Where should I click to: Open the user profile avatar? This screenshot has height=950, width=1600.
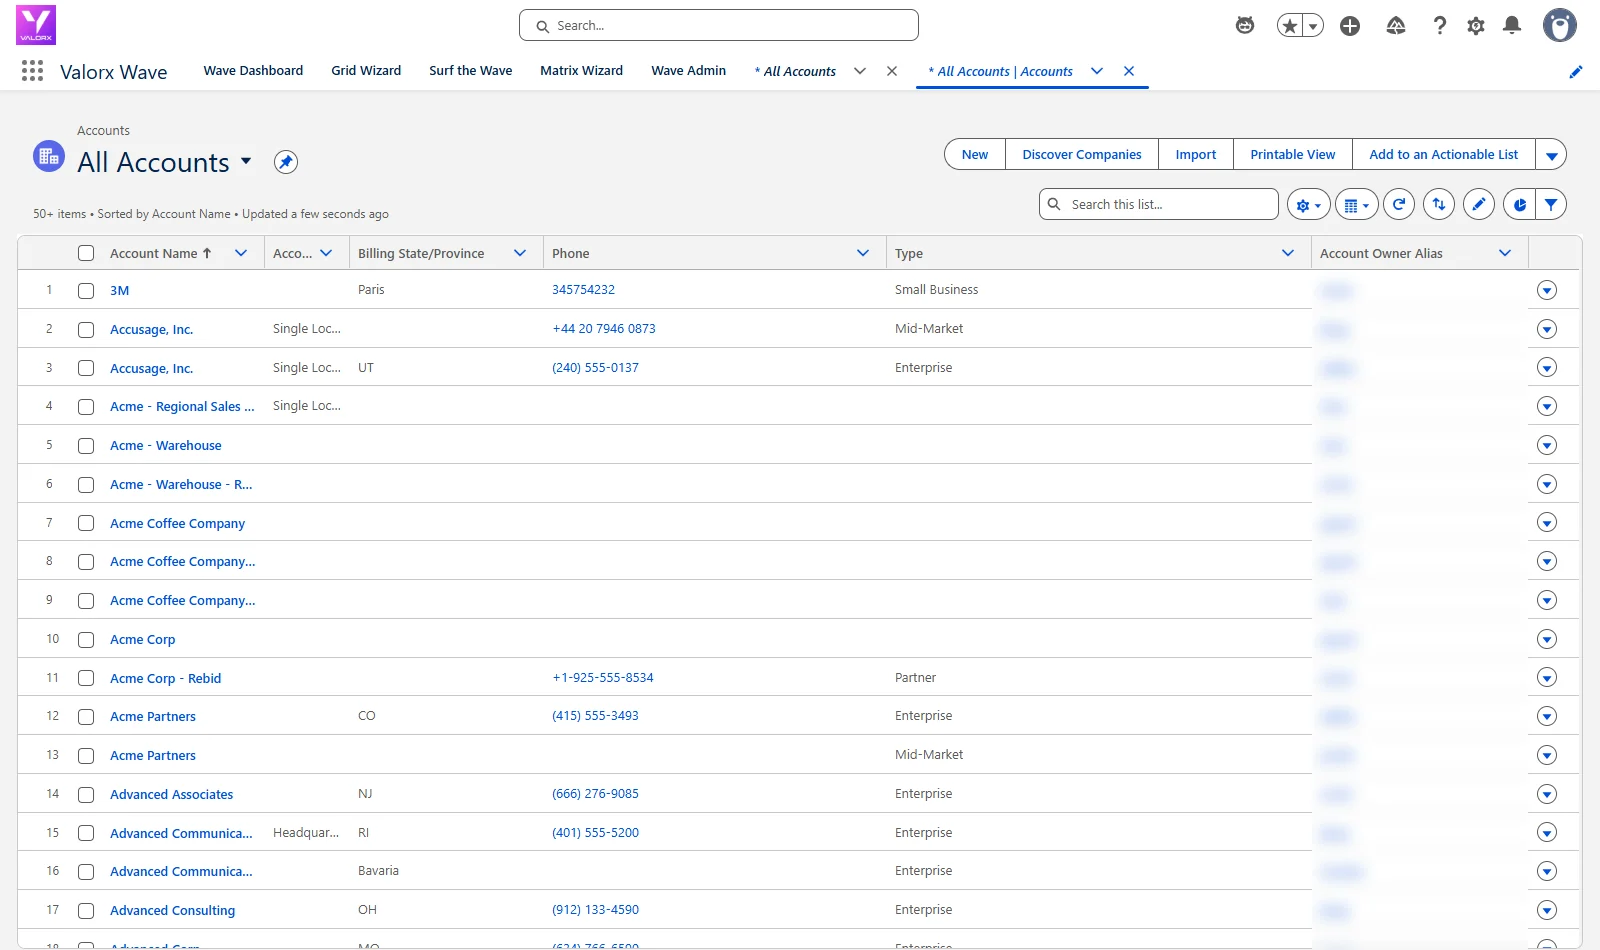(x=1560, y=25)
